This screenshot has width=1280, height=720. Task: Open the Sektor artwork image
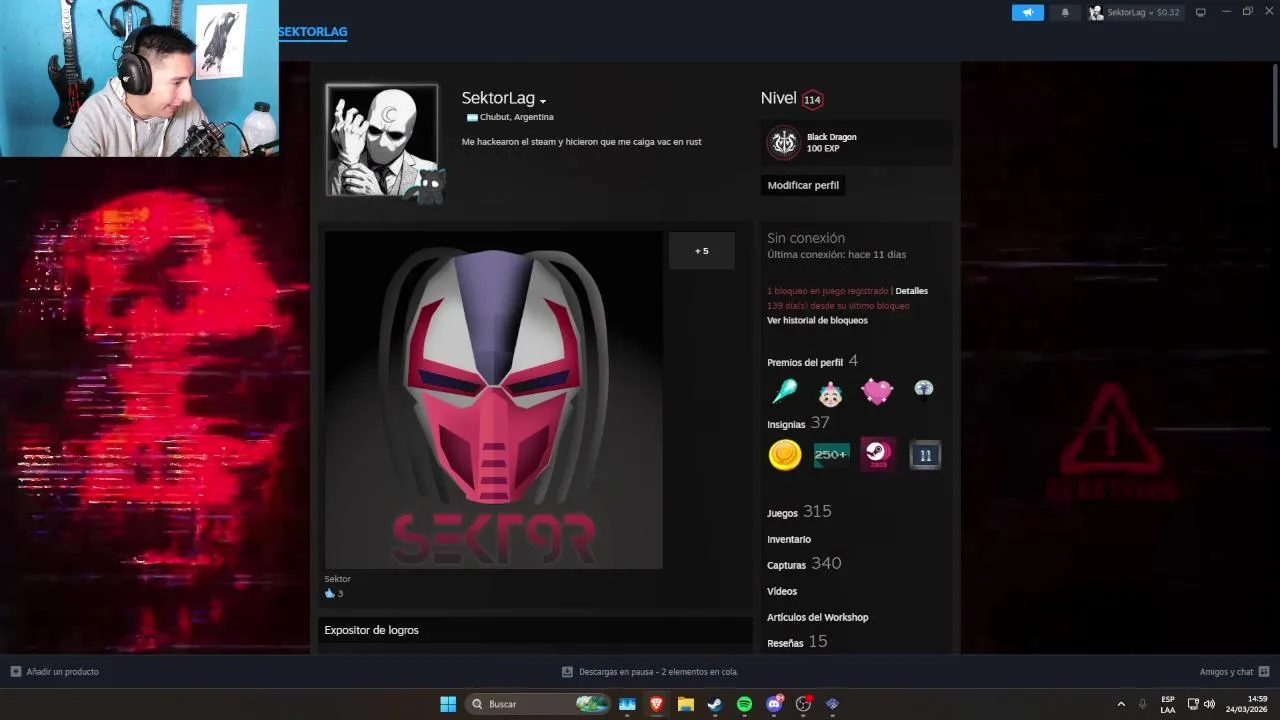click(493, 400)
